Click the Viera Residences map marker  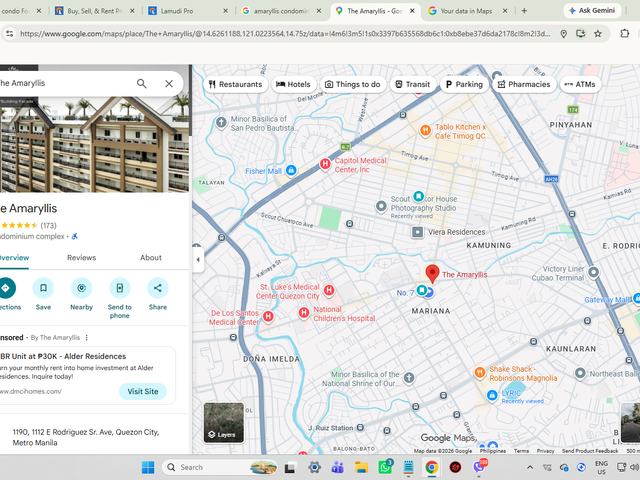point(417,232)
